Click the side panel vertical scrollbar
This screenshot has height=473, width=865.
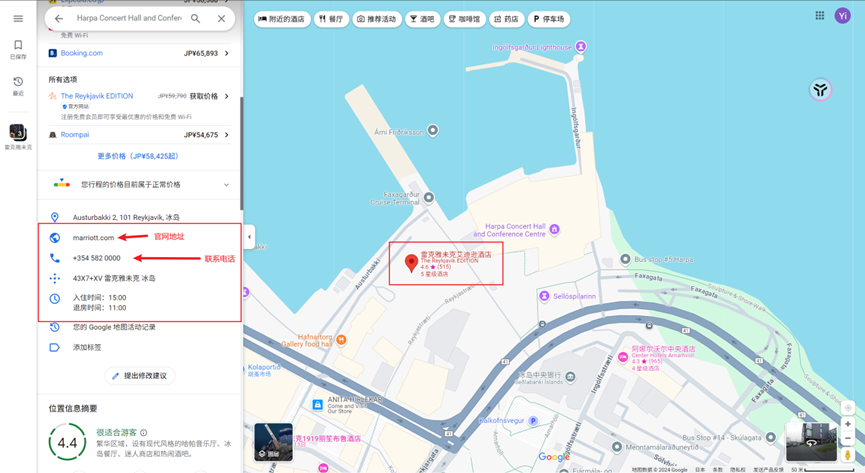[x=241, y=153]
